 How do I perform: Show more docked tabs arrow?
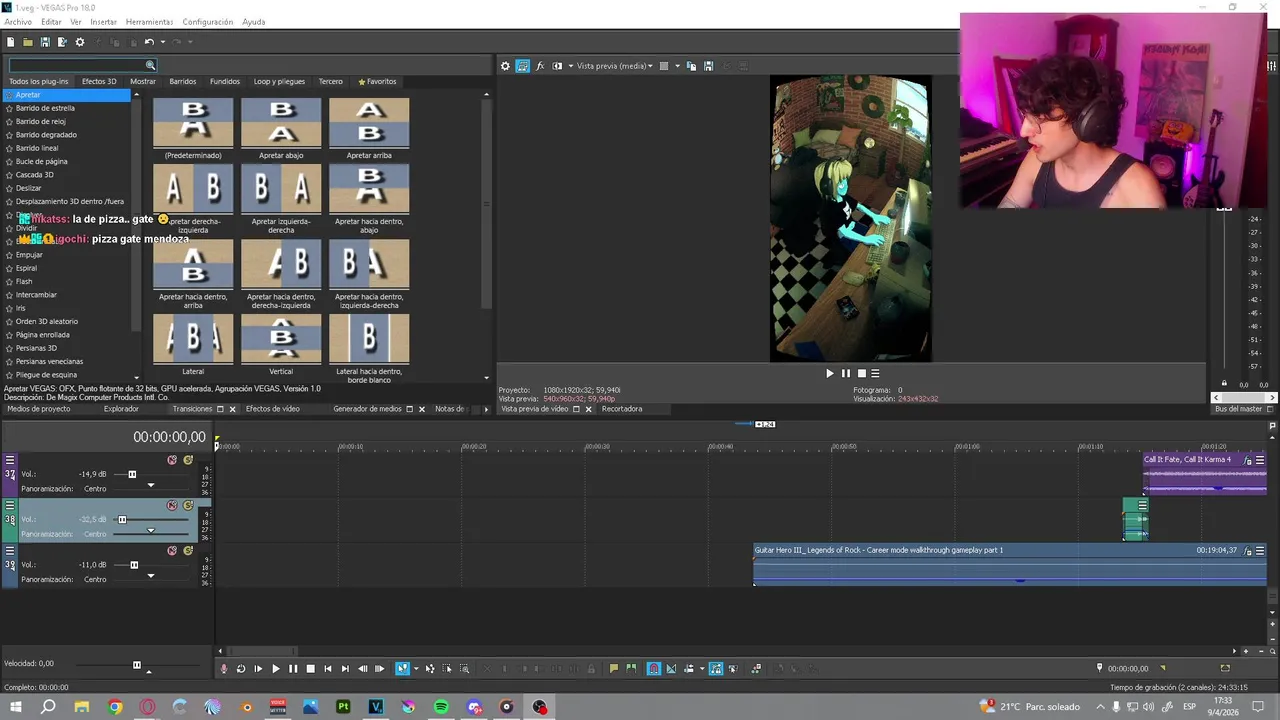487,409
